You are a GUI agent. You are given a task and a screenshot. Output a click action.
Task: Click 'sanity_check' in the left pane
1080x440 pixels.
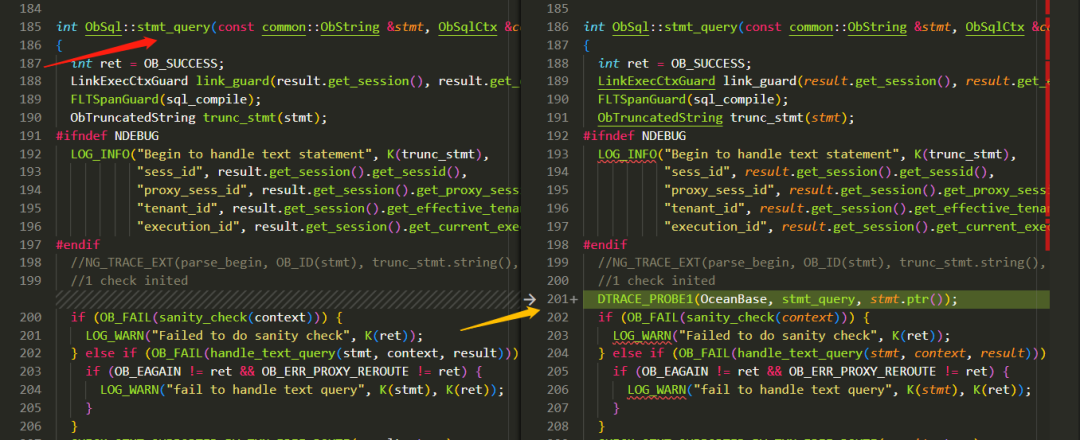pyautogui.click(x=203, y=317)
